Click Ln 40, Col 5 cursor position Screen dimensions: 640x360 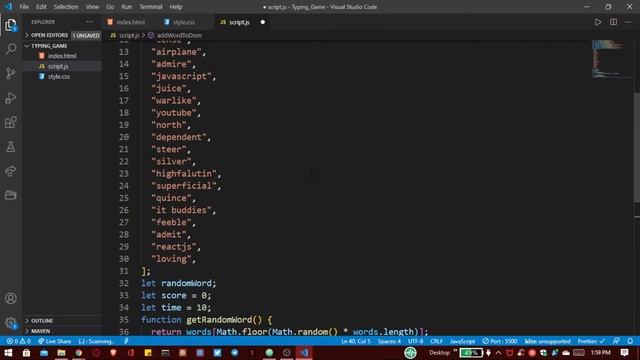point(356,341)
